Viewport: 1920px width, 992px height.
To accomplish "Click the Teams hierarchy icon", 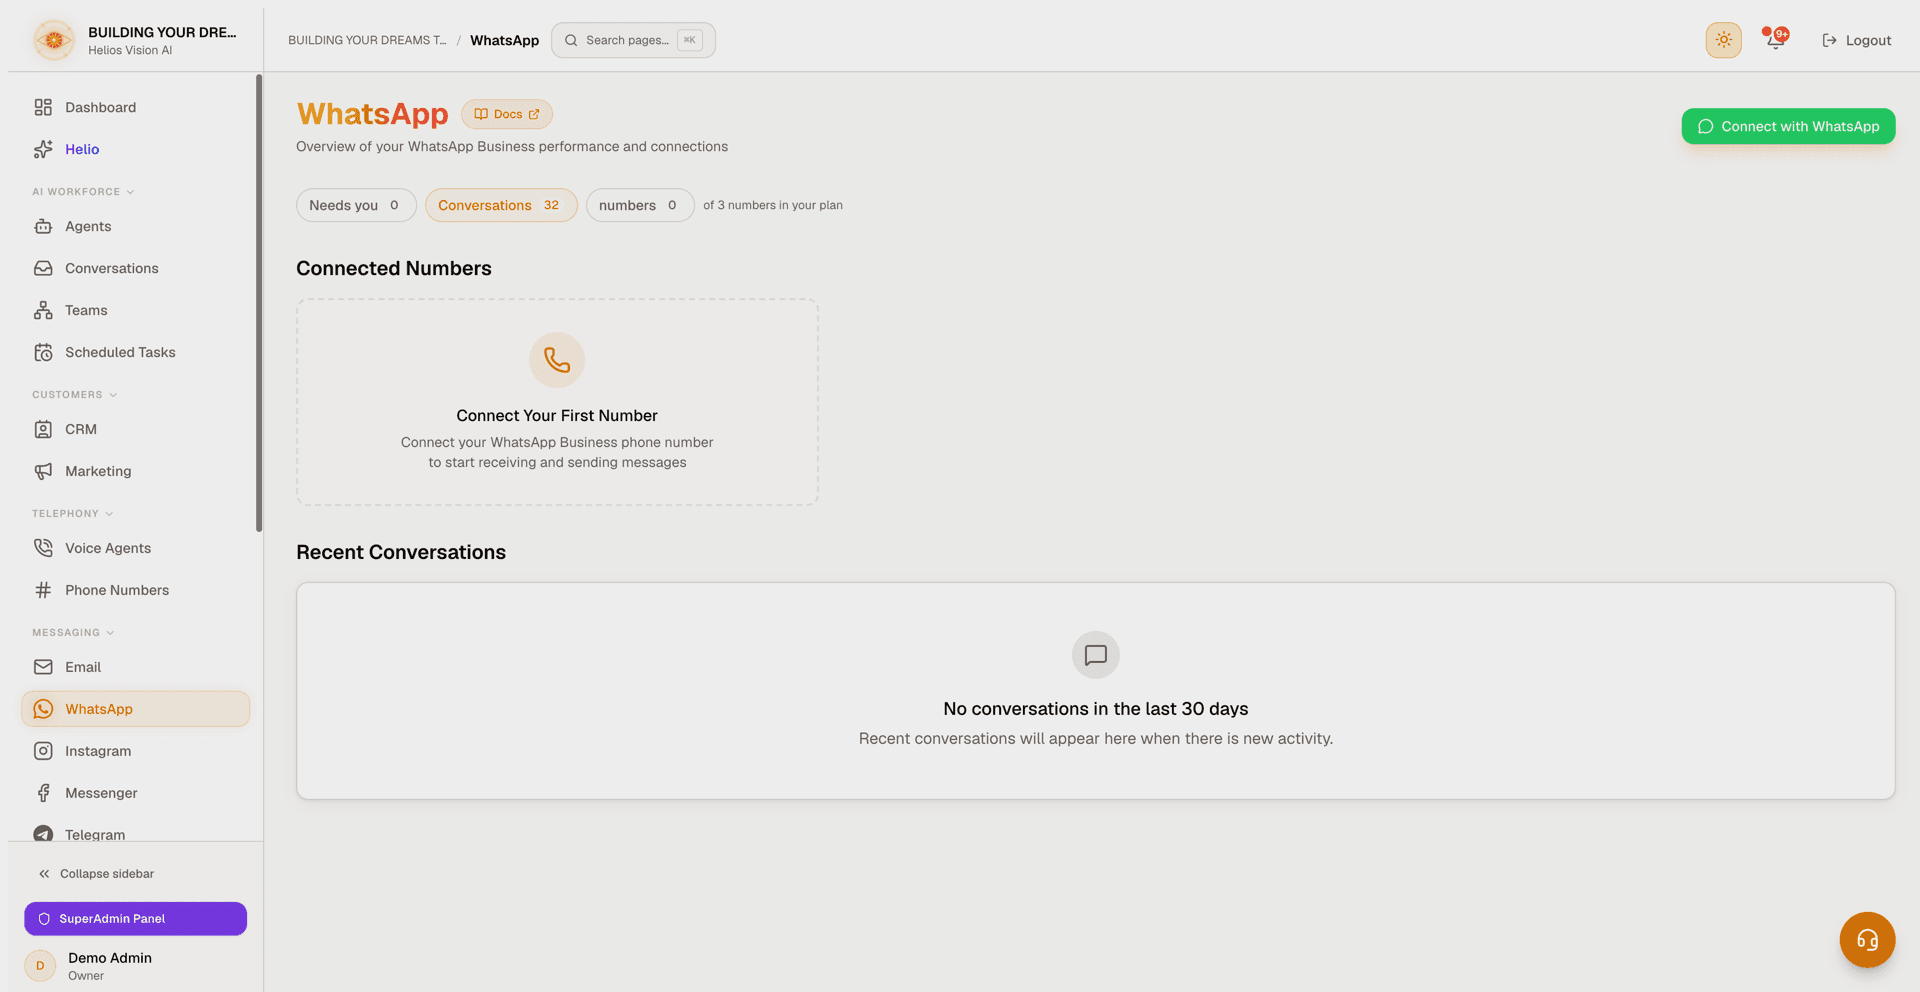I will coord(43,310).
